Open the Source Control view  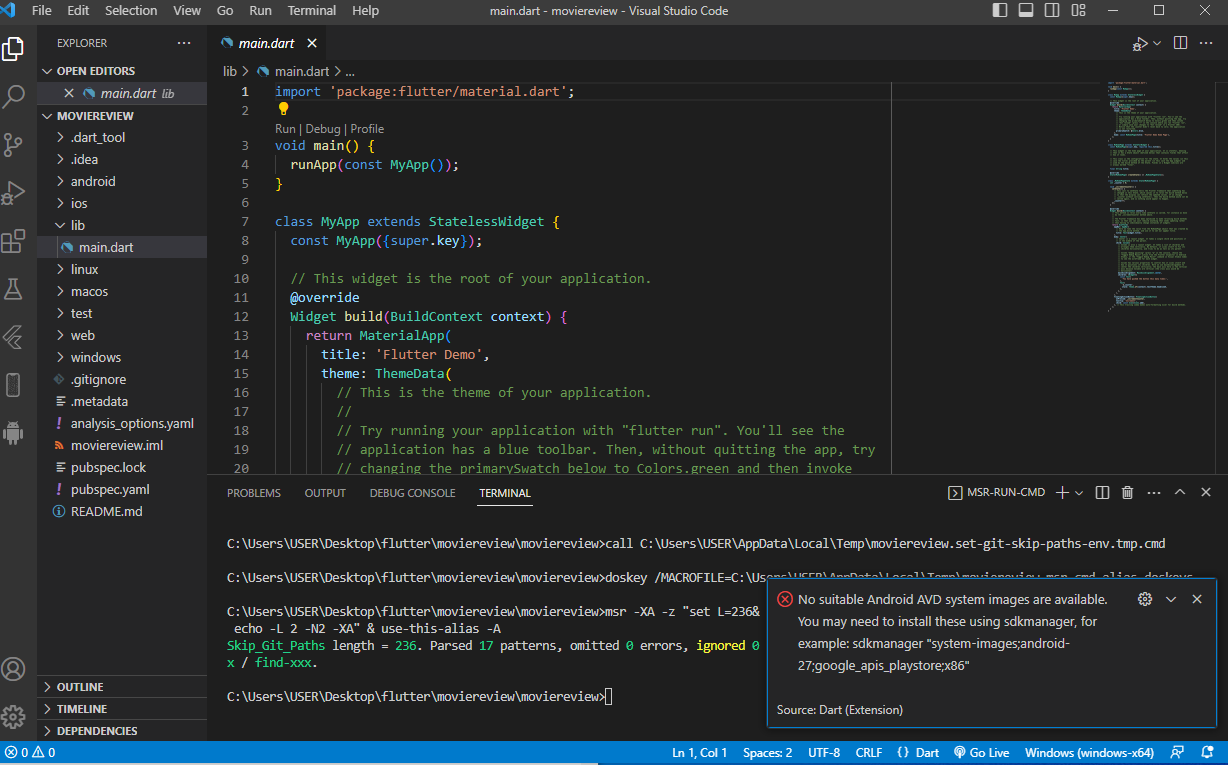tap(13, 144)
